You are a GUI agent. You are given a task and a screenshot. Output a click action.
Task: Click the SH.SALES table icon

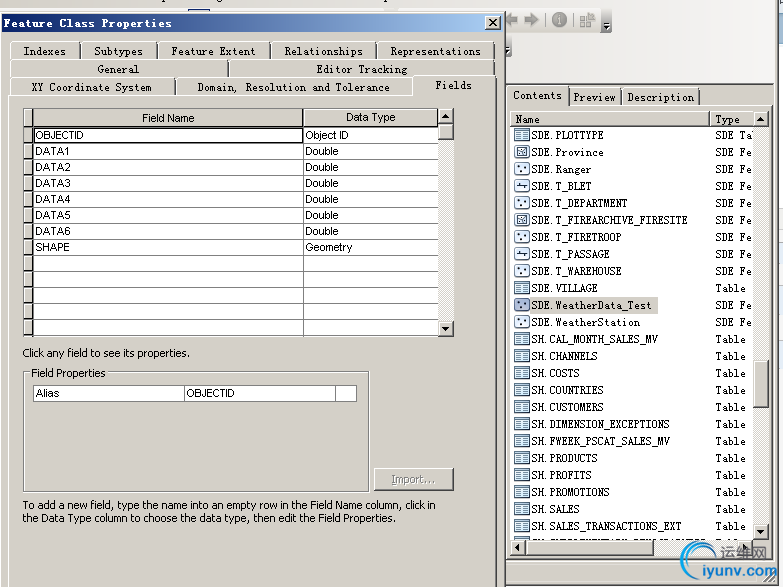point(522,509)
